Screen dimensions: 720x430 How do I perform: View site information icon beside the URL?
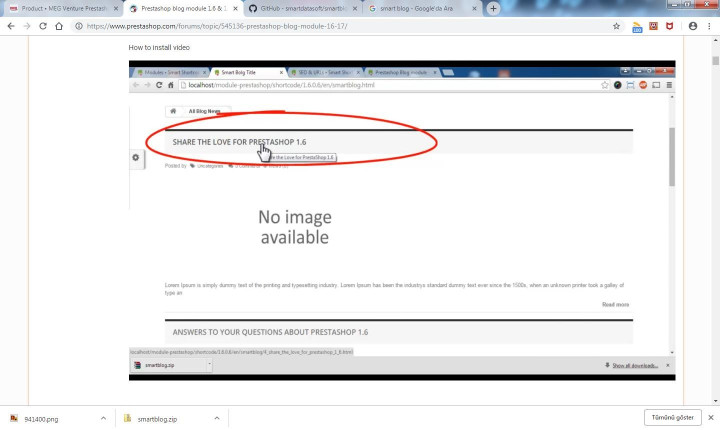(79, 26)
